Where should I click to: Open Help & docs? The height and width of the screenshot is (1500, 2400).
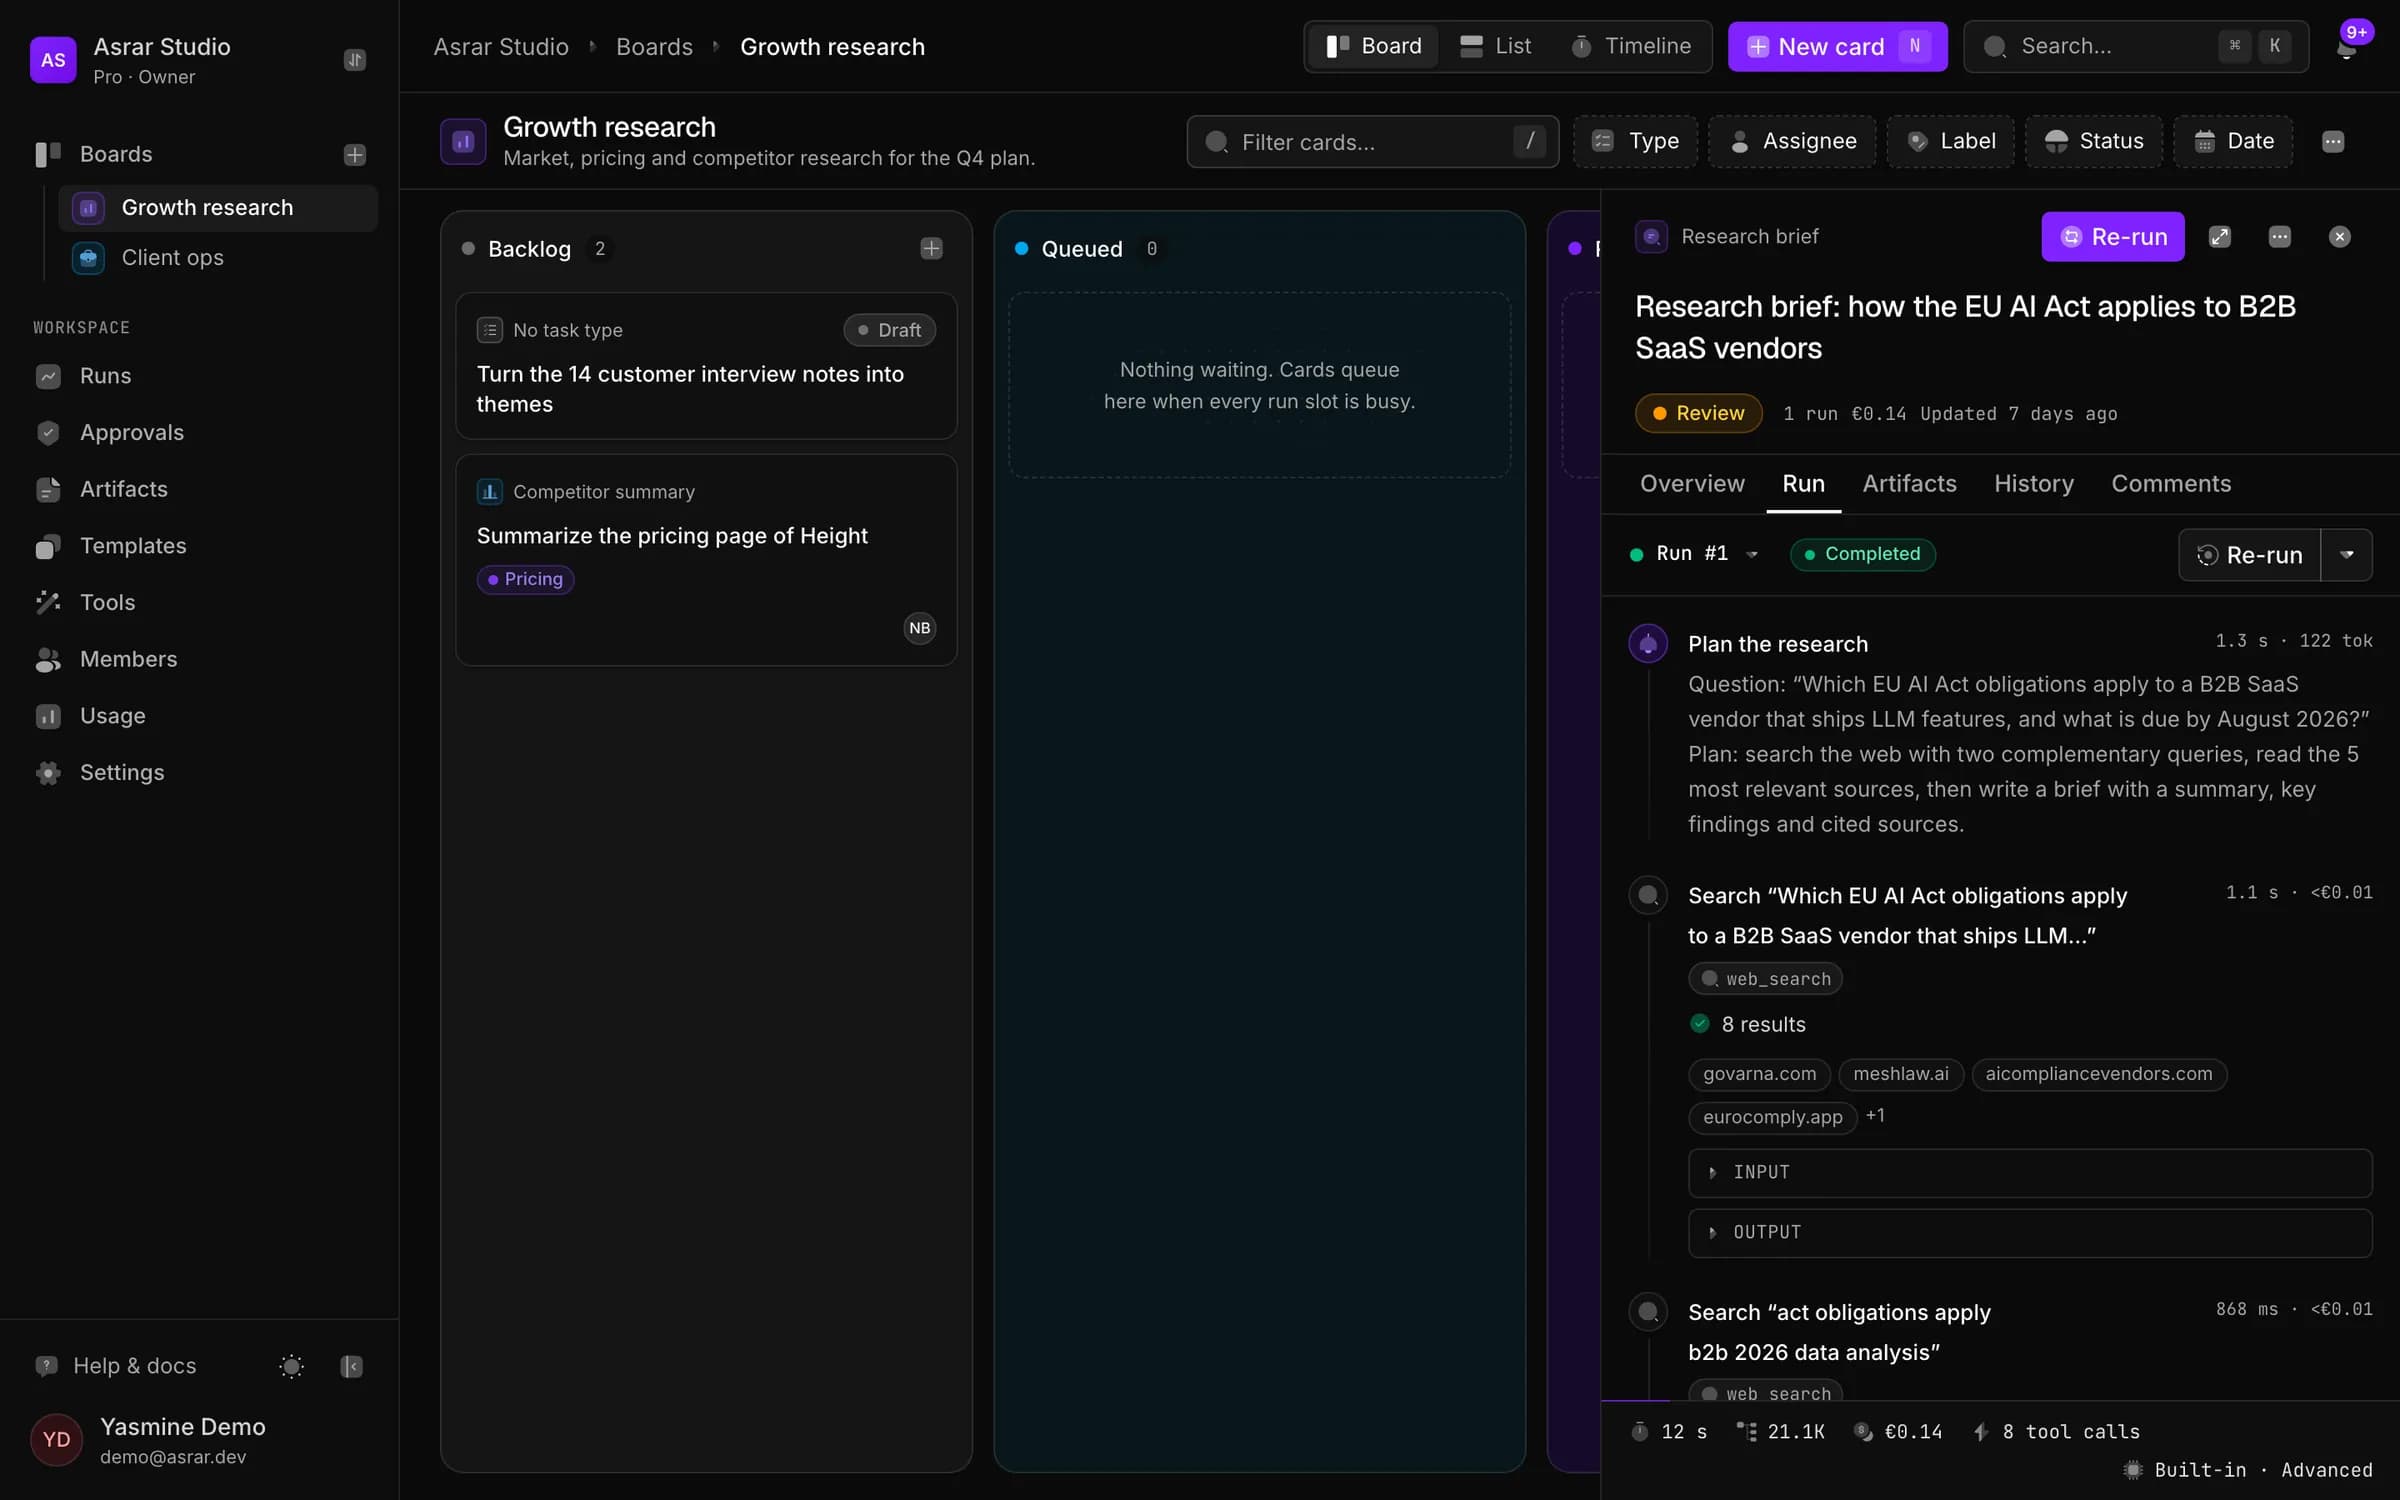coord(116,1366)
